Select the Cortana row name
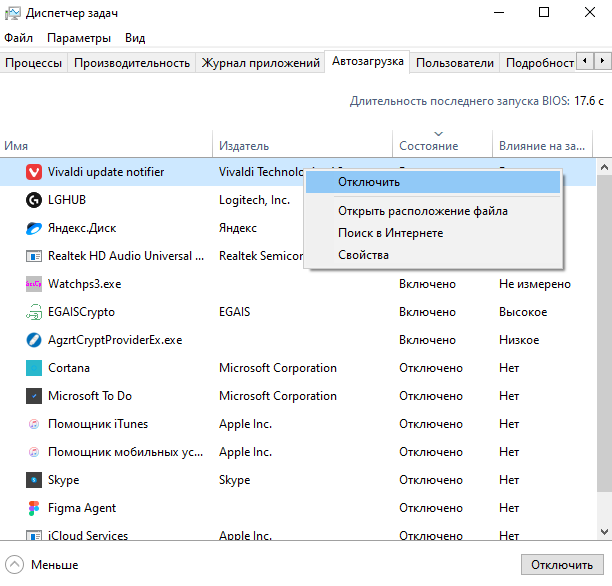The image size is (612, 586). tap(69, 368)
